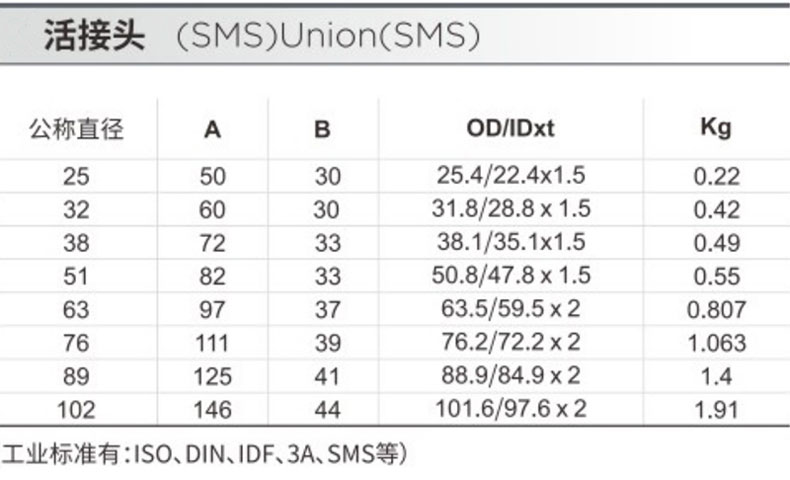Select the 1.063 weight value
This screenshot has width=790, height=480.
tap(716, 343)
